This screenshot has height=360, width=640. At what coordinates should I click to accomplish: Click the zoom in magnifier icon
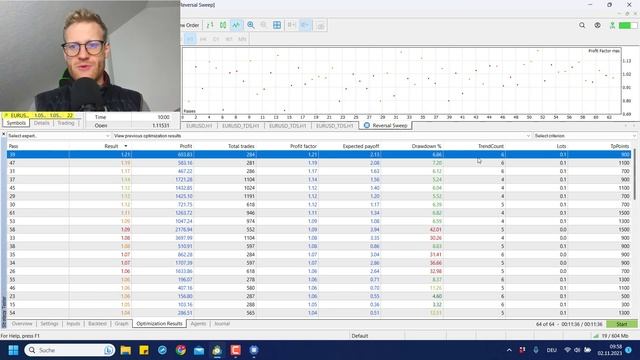(x=251, y=25)
